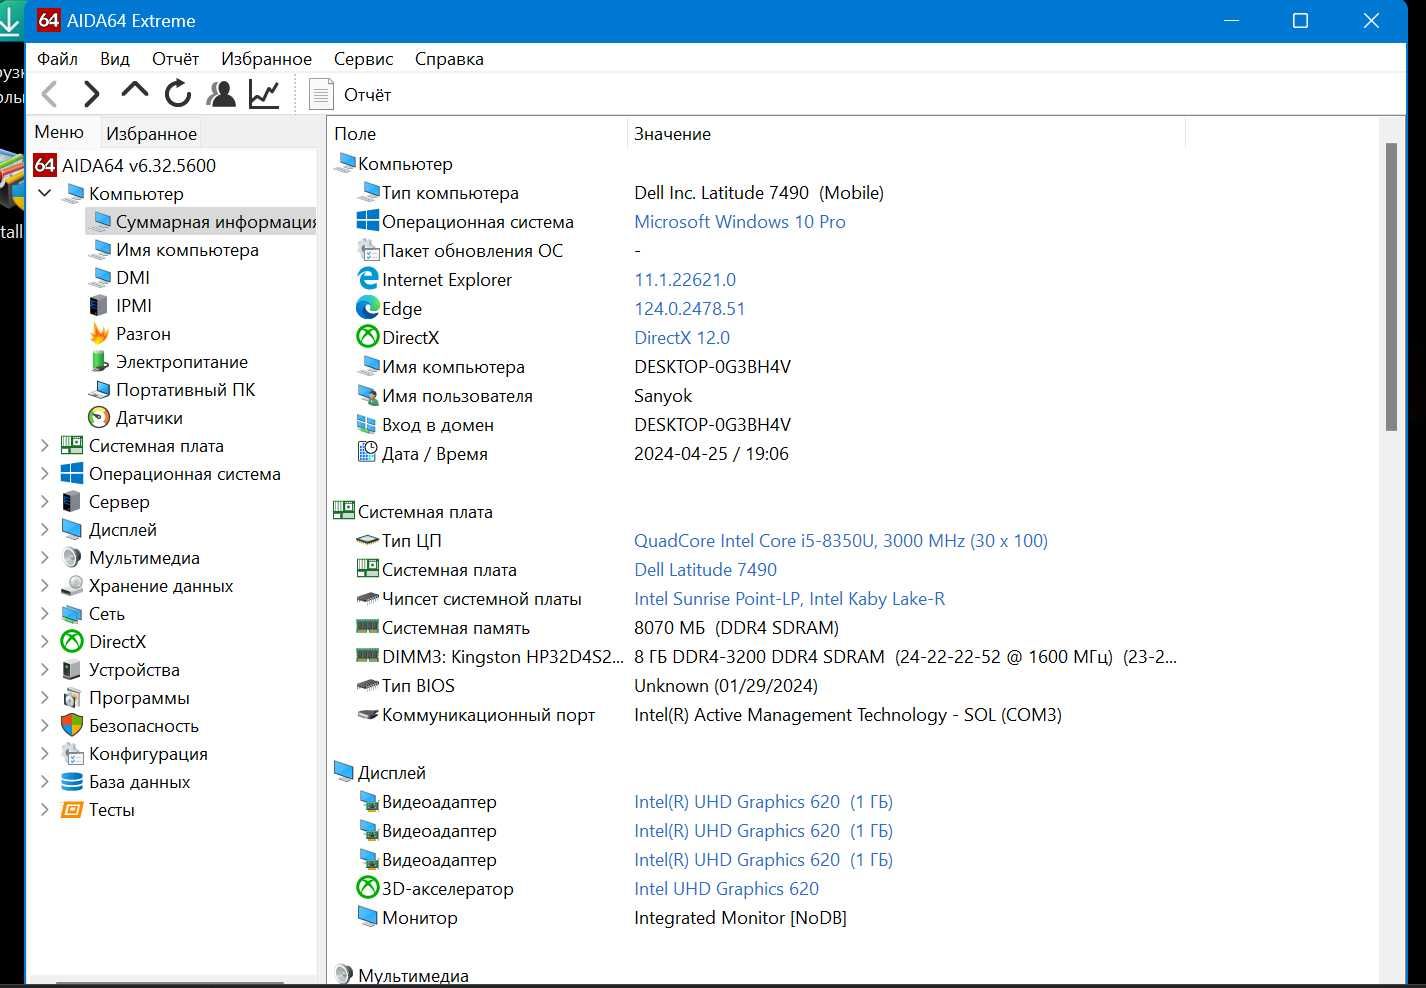Select Суммарная информация tree item
The width and height of the screenshot is (1426, 988).
tap(215, 221)
